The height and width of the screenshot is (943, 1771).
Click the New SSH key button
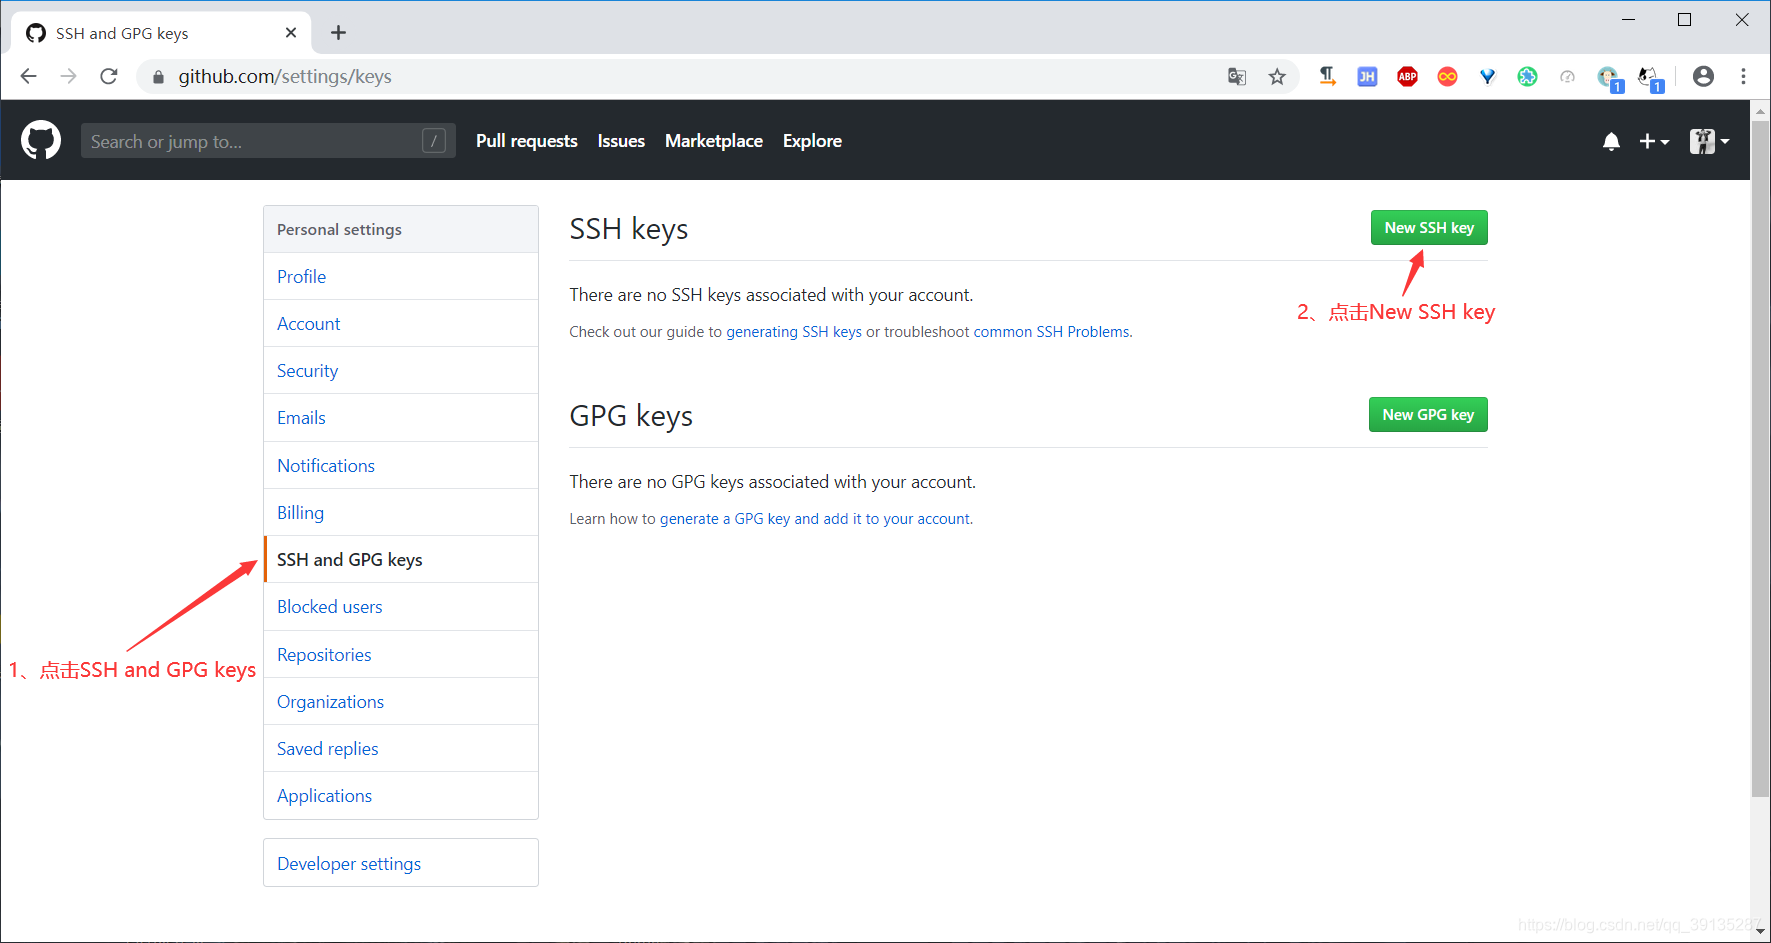click(x=1429, y=228)
